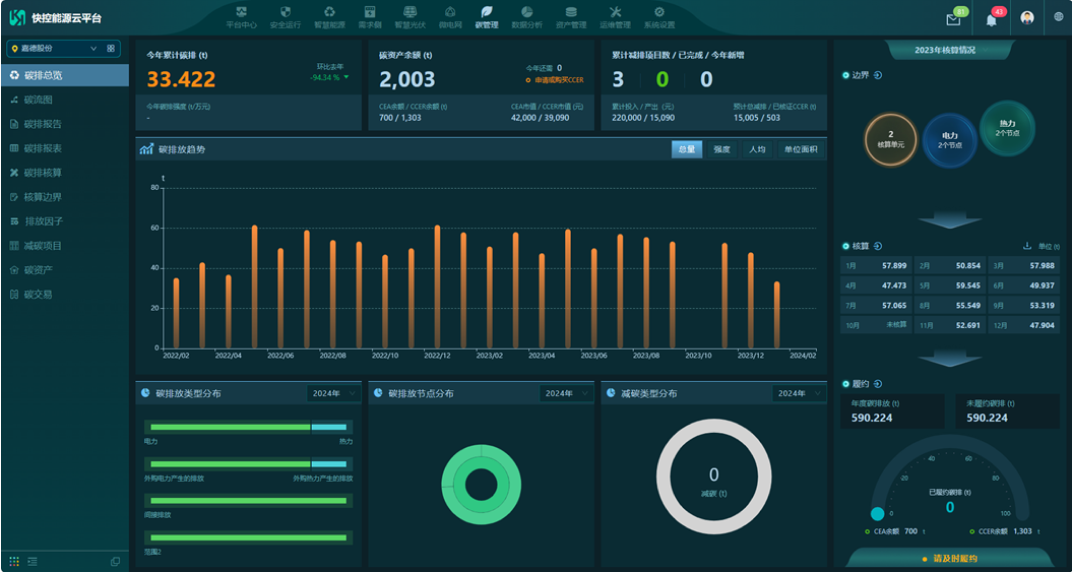This screenshot has width=1072, height=573.
Task: Open year dropdown for 碳排放类型分布
Action: (x=334, y=393)
